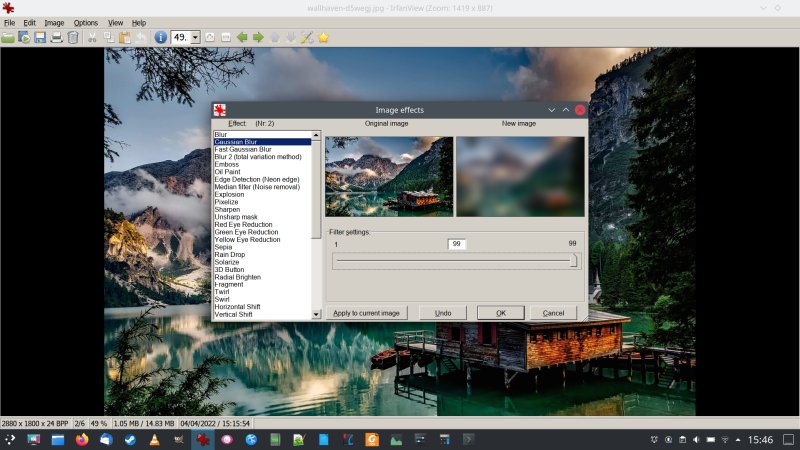The height and width of the screenshot is (450, 800).
Task: Launch VLC from the taskbar
Action: pos(154,439)
